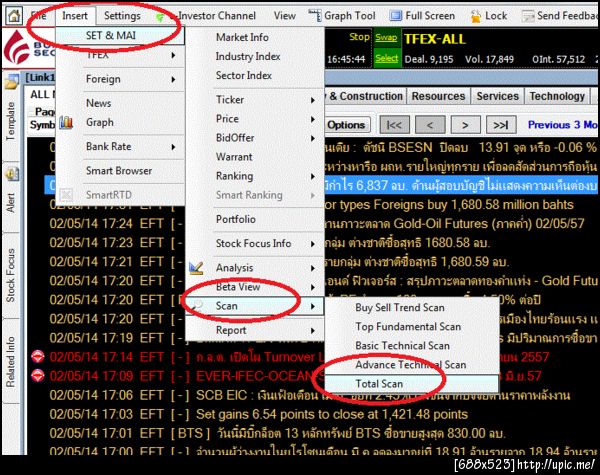Open the Related Info side tab
The image size is (600, 475).
click(x=10, y=362)
